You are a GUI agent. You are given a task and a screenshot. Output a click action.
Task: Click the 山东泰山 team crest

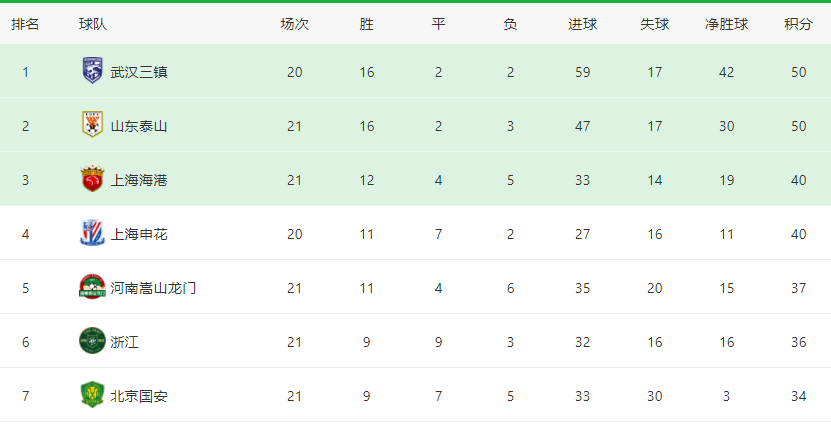pyautogui.click(x=92, y=125)
